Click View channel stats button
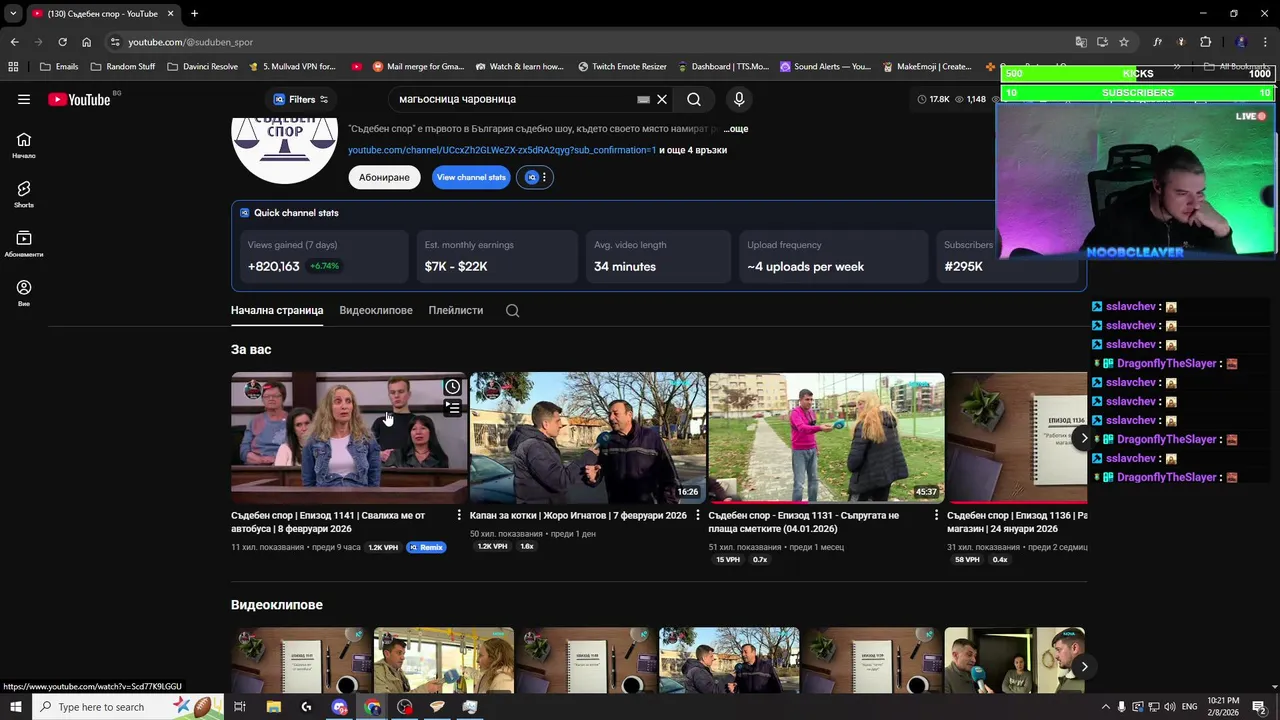1280x720 pixels. click(x=471, y=177)
